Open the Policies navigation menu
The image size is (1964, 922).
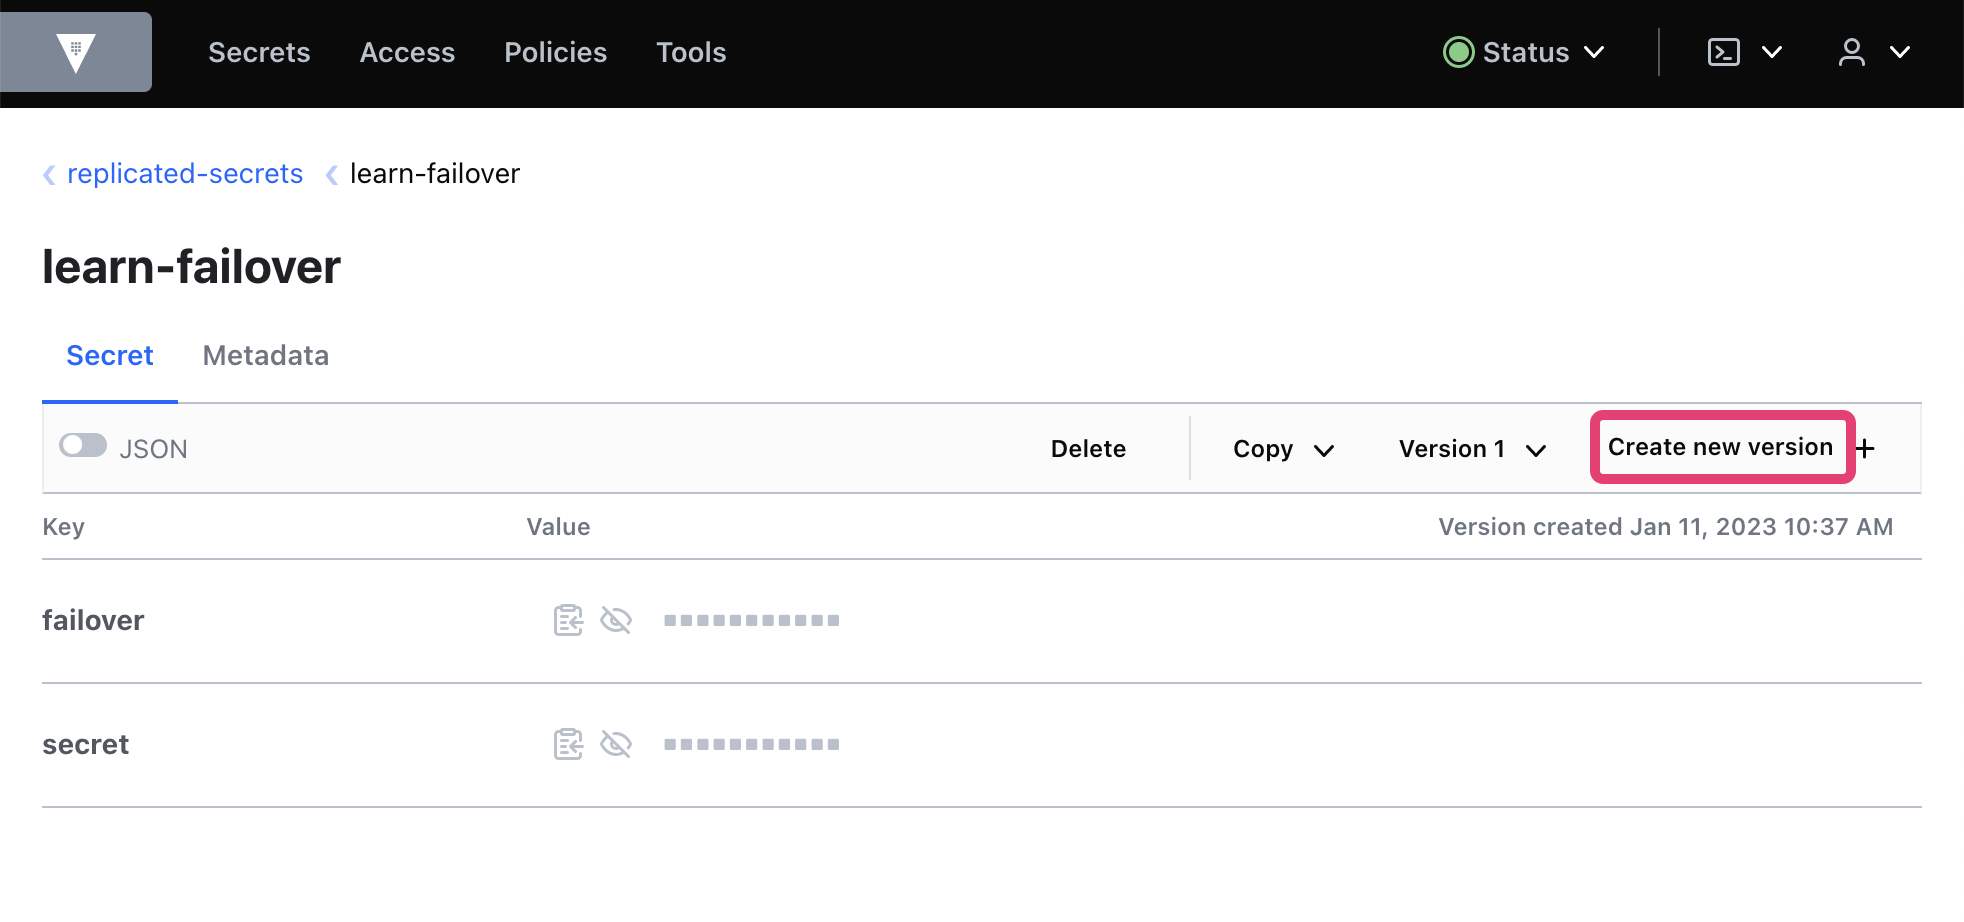pyautogui.click(x=555, y=52)
